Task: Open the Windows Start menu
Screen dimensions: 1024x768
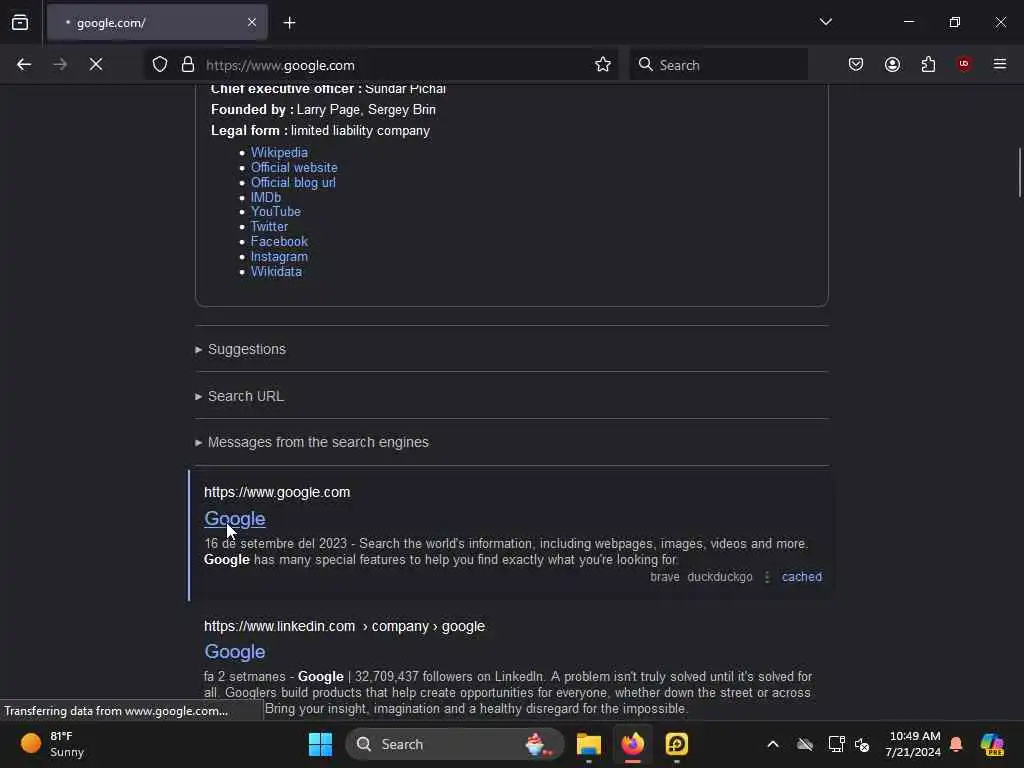Action: [x=320, y=744]
